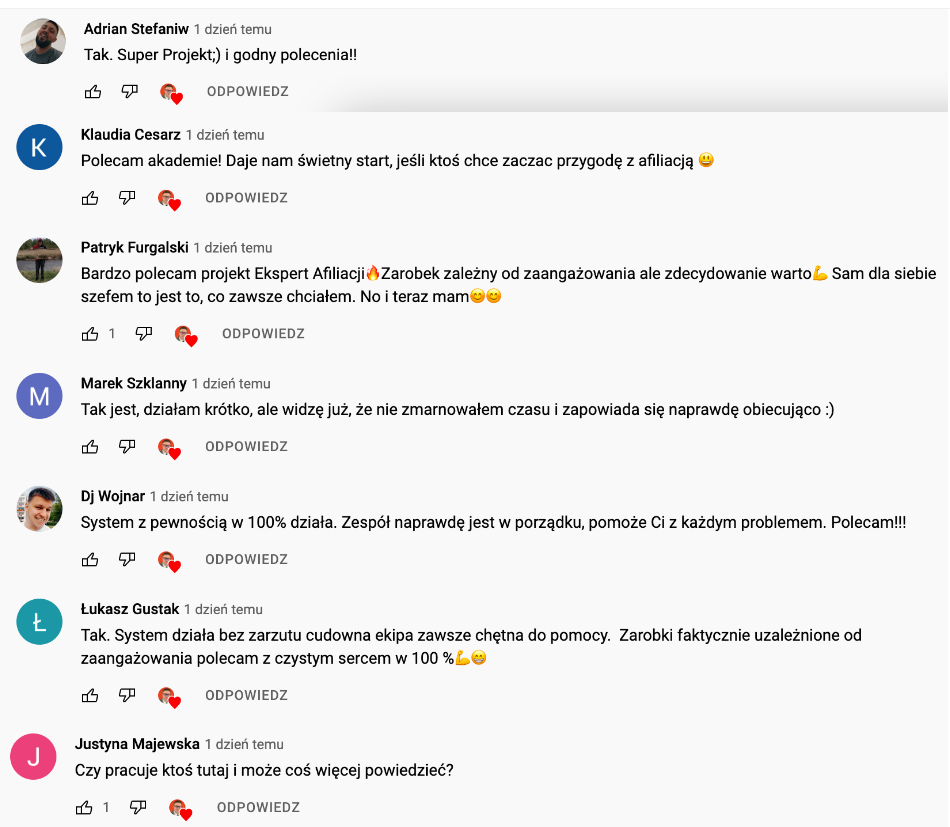Reply to Patryk Furgalski's comment
This screenshot has height=827, width=950.
pyautogui.click(x=263, y=334)
